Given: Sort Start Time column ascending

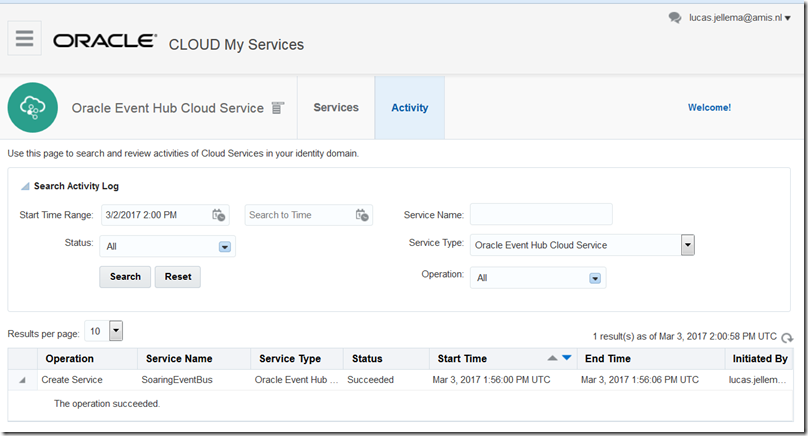Looking at the screenshot, I should pos(552,358).
